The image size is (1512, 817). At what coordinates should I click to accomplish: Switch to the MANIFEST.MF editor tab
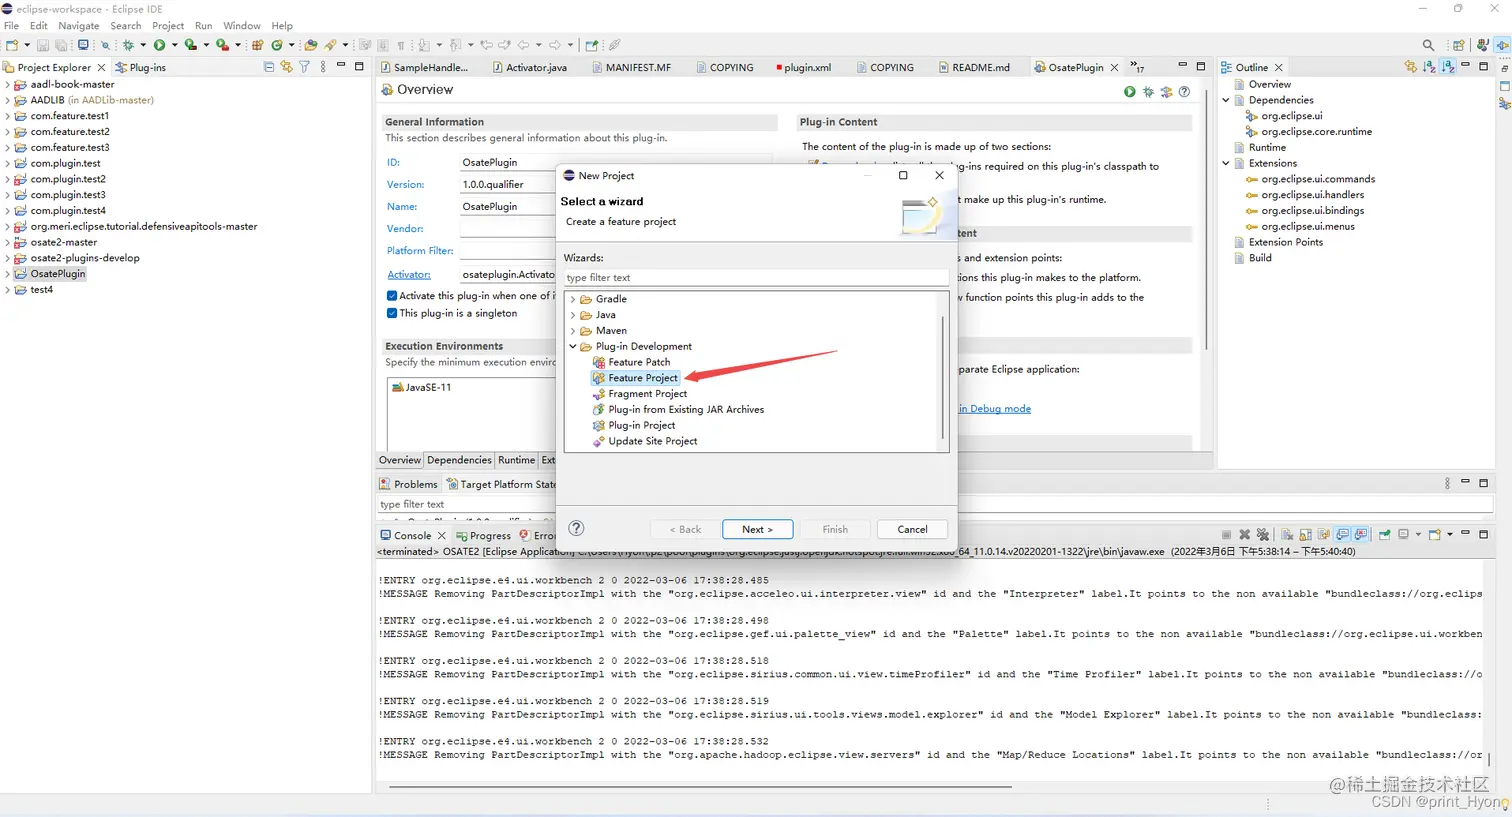(x=630, y=67)
